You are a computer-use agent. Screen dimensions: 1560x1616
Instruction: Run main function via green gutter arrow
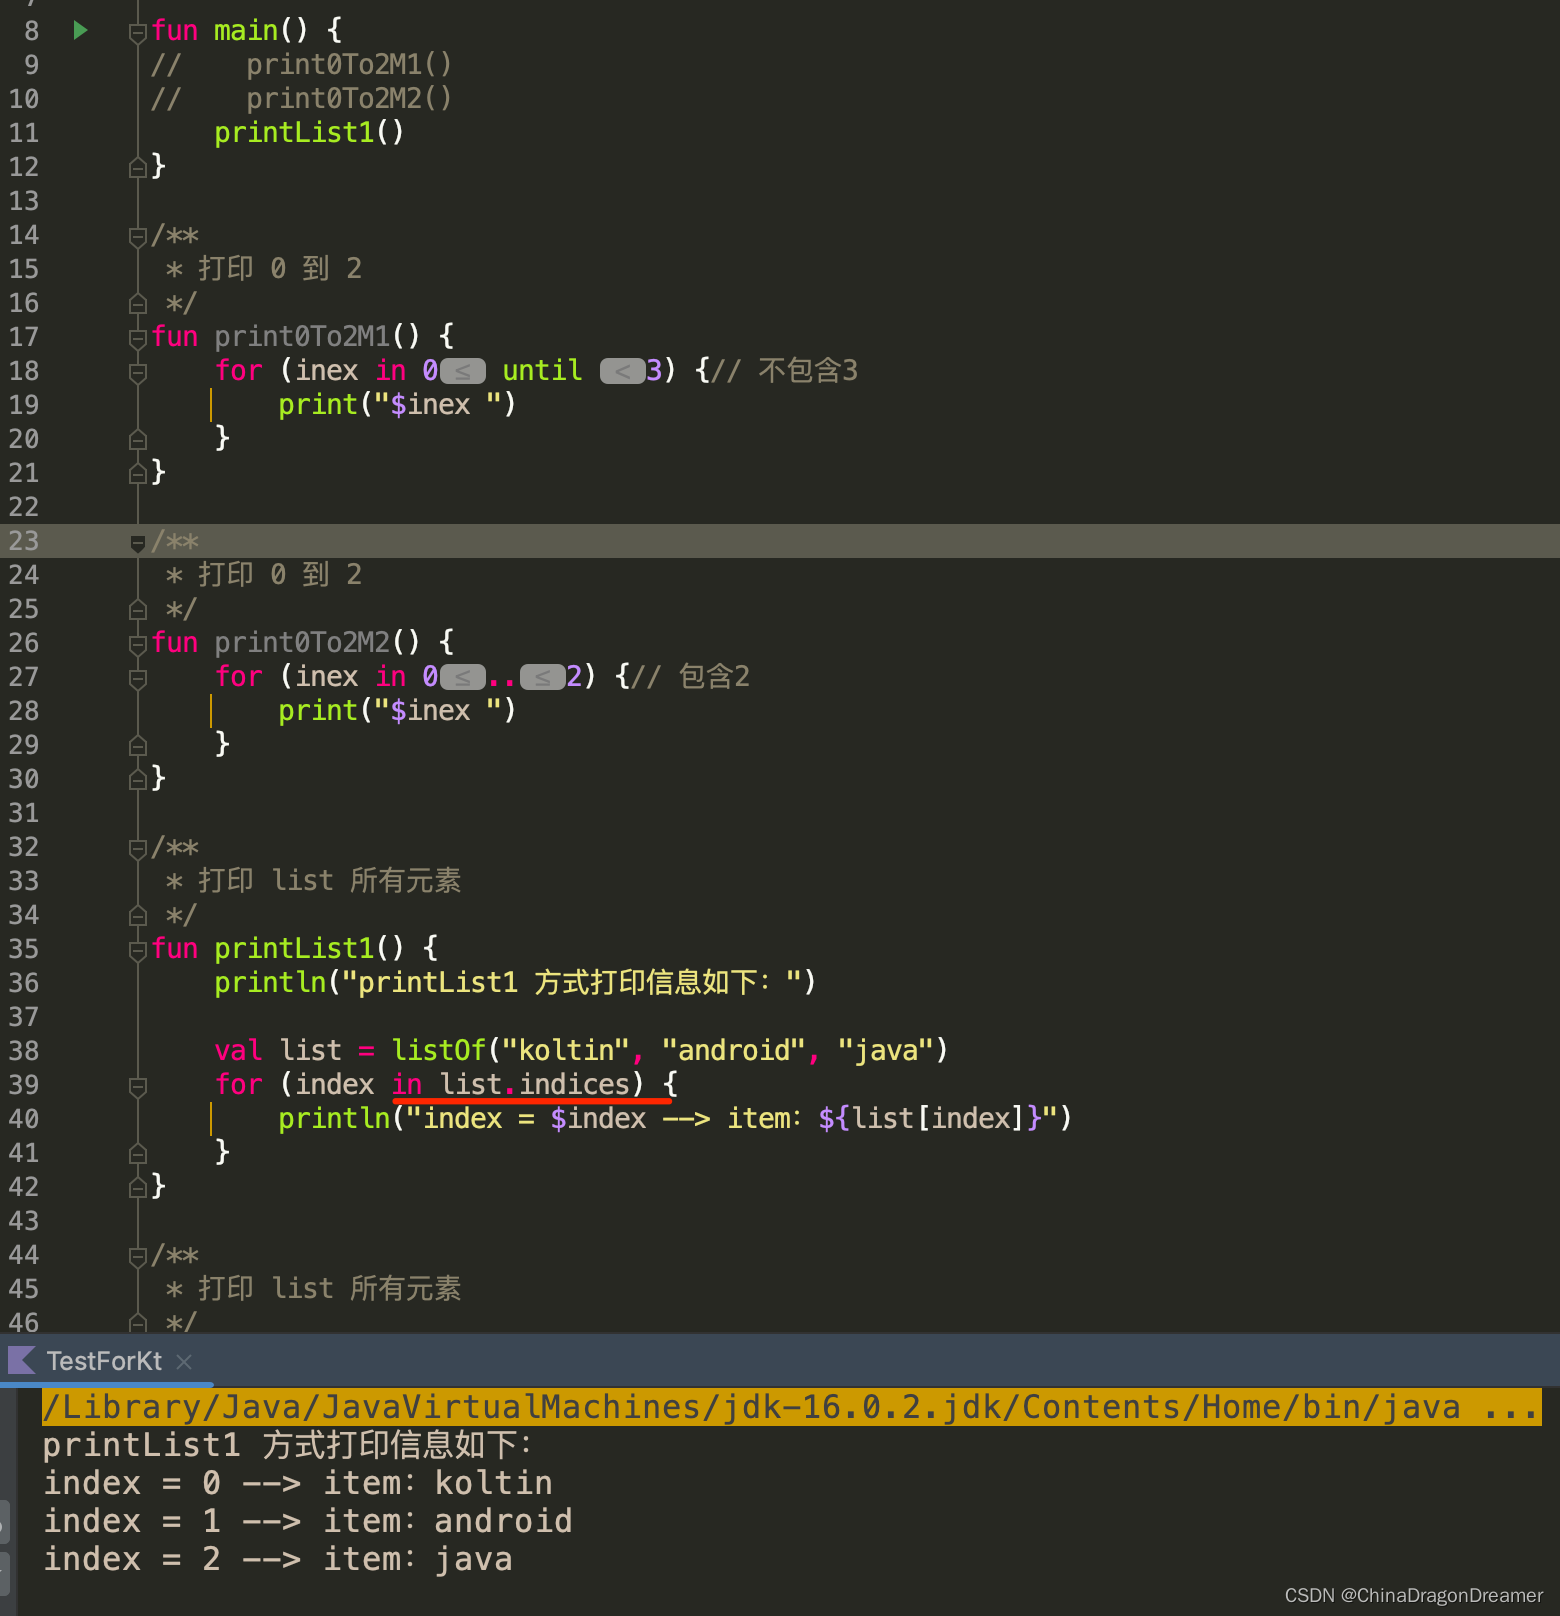click(x=81, y=30)
